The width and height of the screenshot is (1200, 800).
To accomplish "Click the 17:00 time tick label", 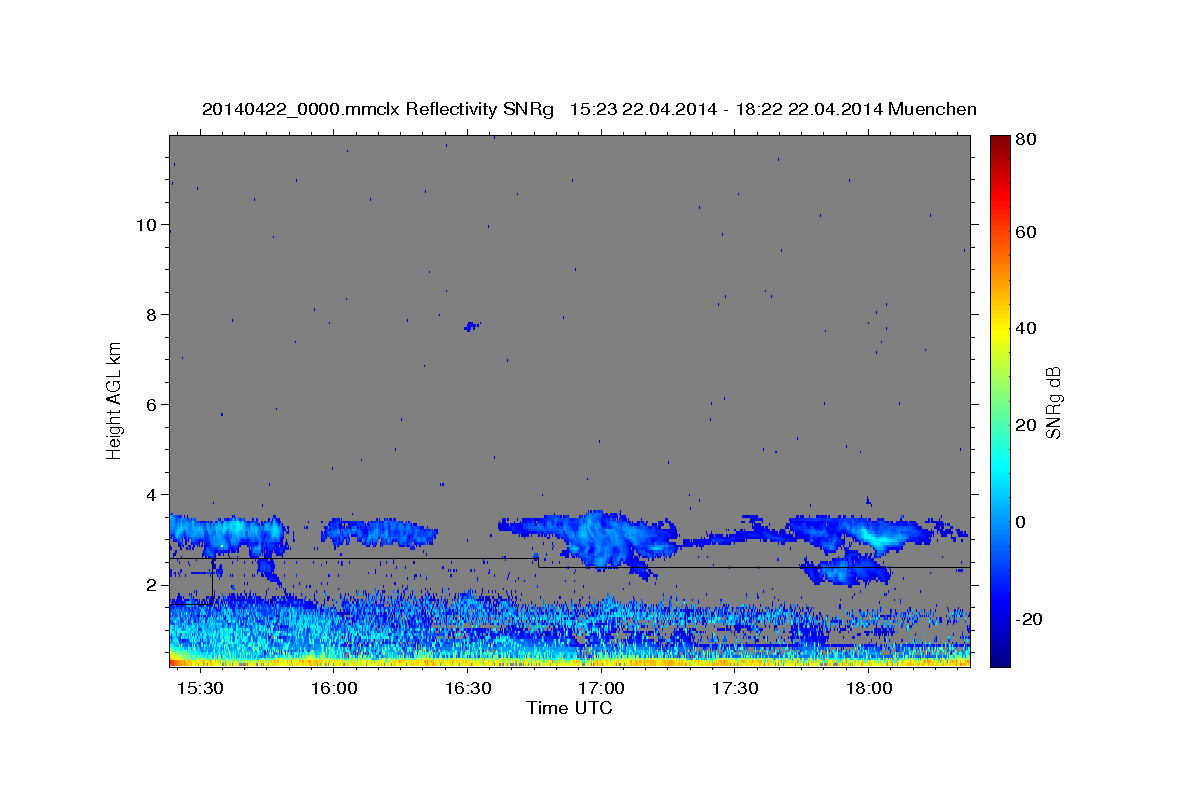I will click(602, 689).
